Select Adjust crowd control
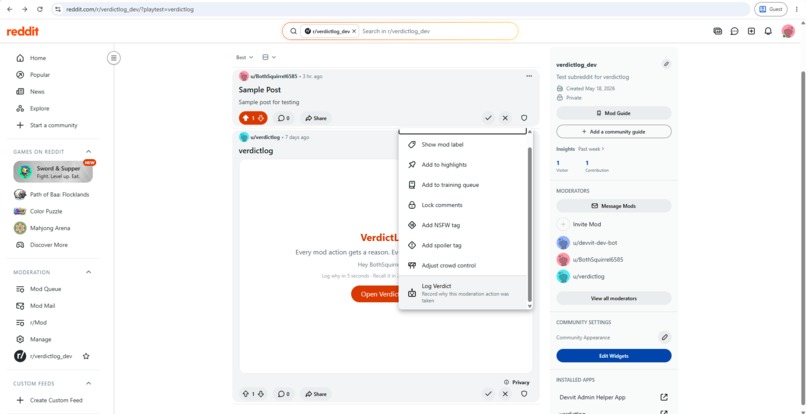Screen dimensions: 806x414 tap(463, 265)
